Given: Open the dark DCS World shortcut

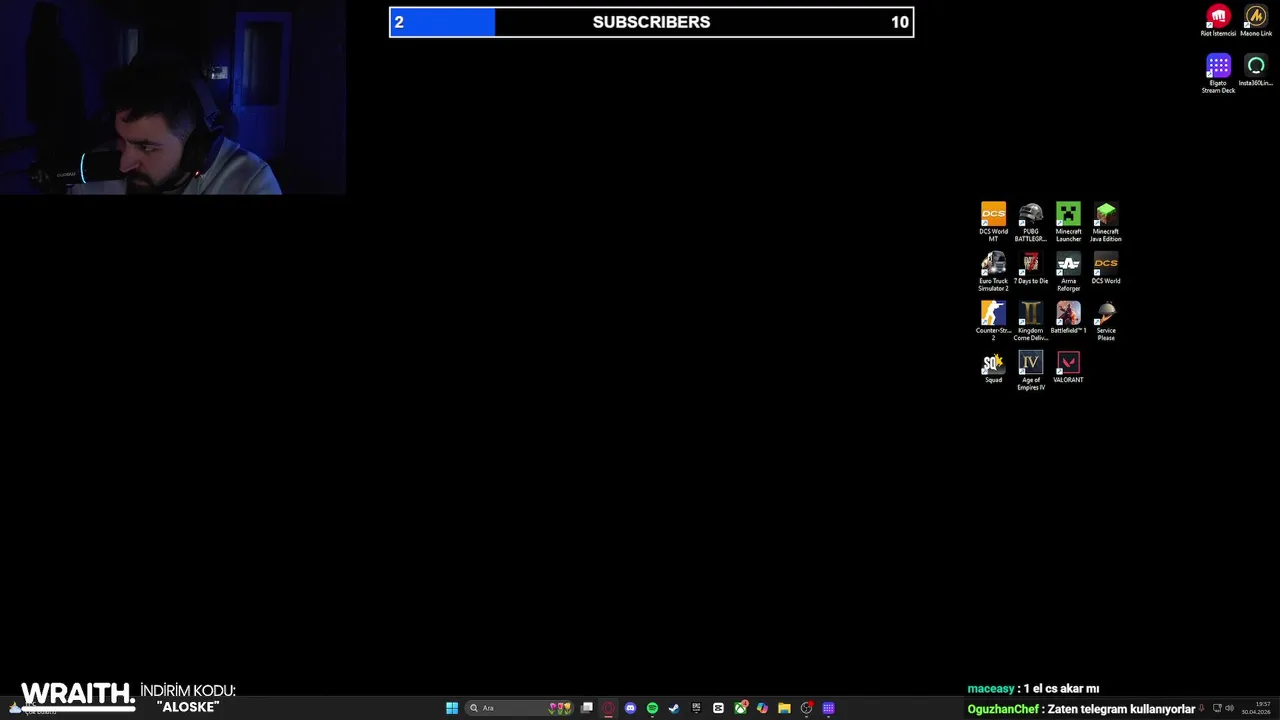Looking at the screenshot, I should pos(1106,268).
